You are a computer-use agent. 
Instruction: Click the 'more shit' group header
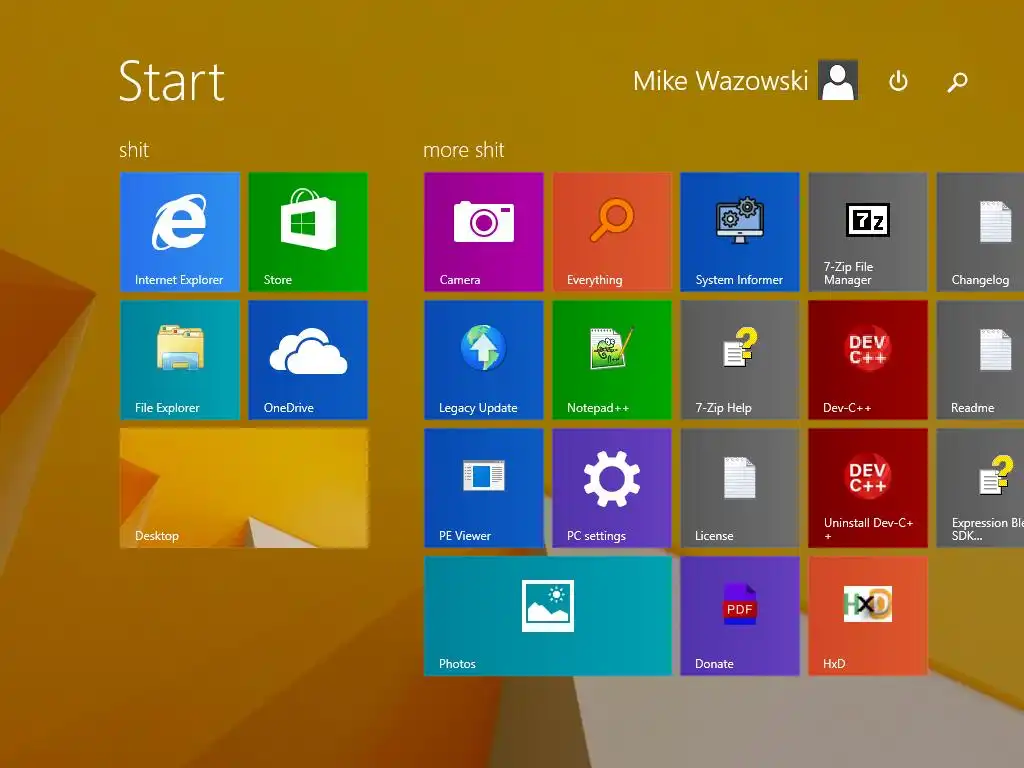pyautogui.click(x=464, y=150)
